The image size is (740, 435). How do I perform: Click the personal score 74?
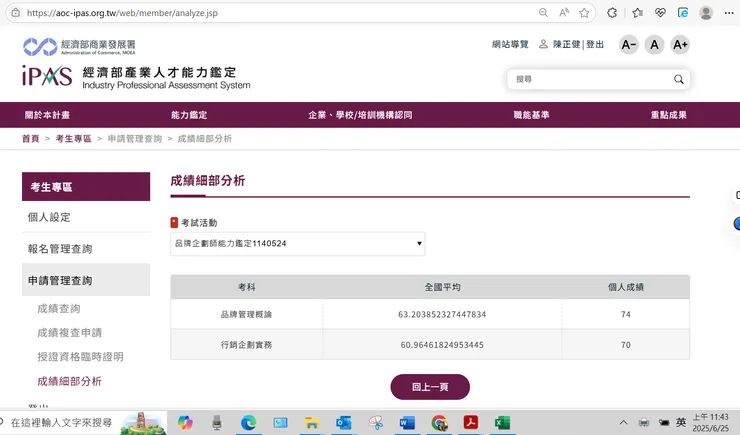tap(626, 314)
